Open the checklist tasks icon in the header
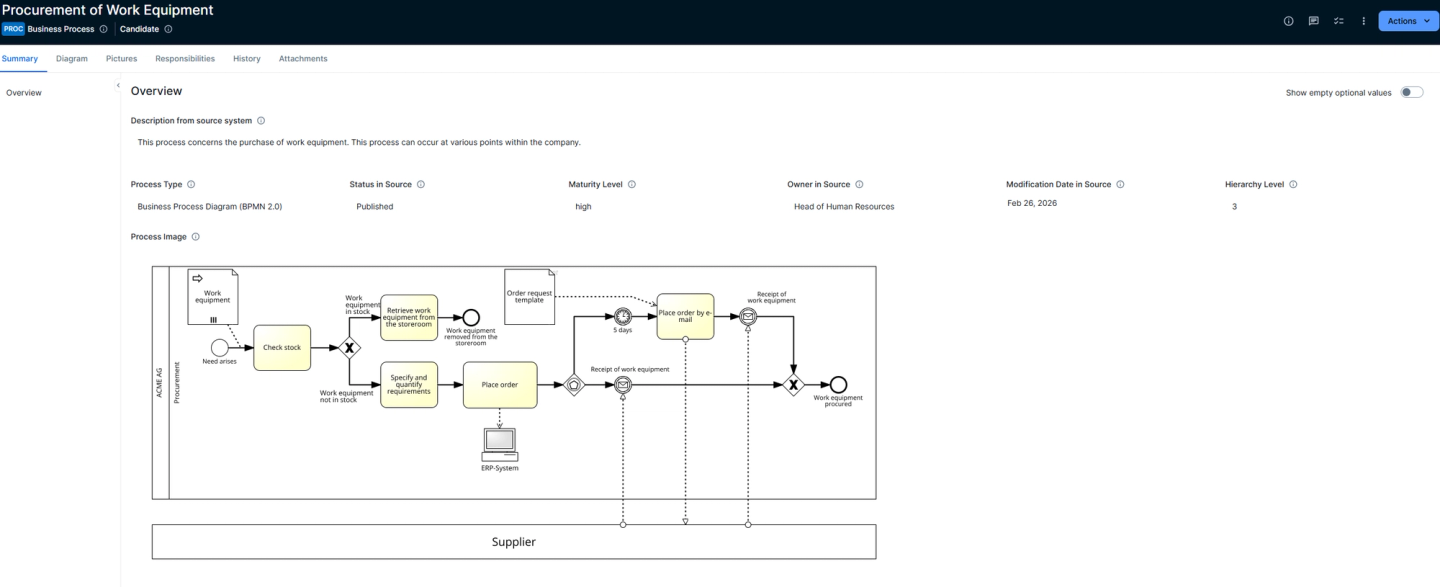 click(1338, 21)
